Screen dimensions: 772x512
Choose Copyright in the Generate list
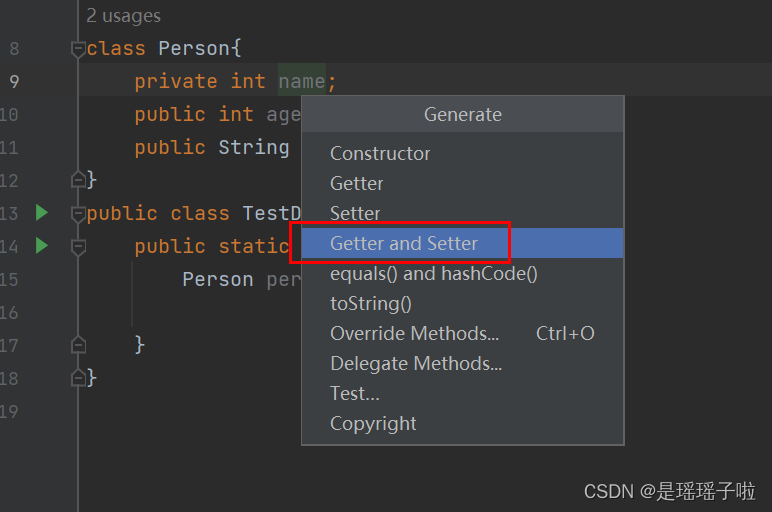(x=373, y=423)
